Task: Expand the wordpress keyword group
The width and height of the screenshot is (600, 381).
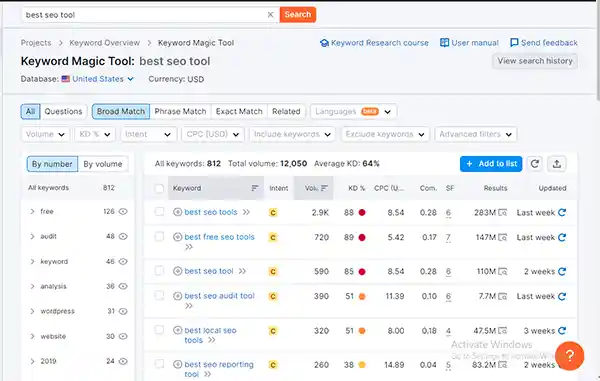Action: coord(33,311)
